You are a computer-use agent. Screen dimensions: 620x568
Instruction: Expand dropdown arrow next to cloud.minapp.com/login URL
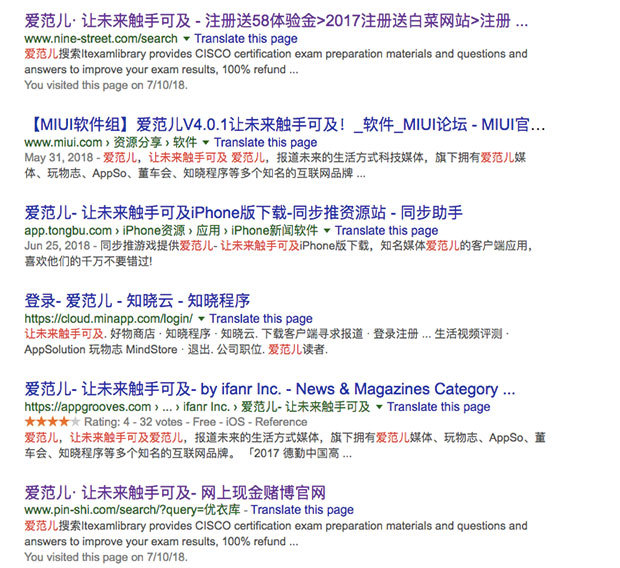tap(201, 319)
